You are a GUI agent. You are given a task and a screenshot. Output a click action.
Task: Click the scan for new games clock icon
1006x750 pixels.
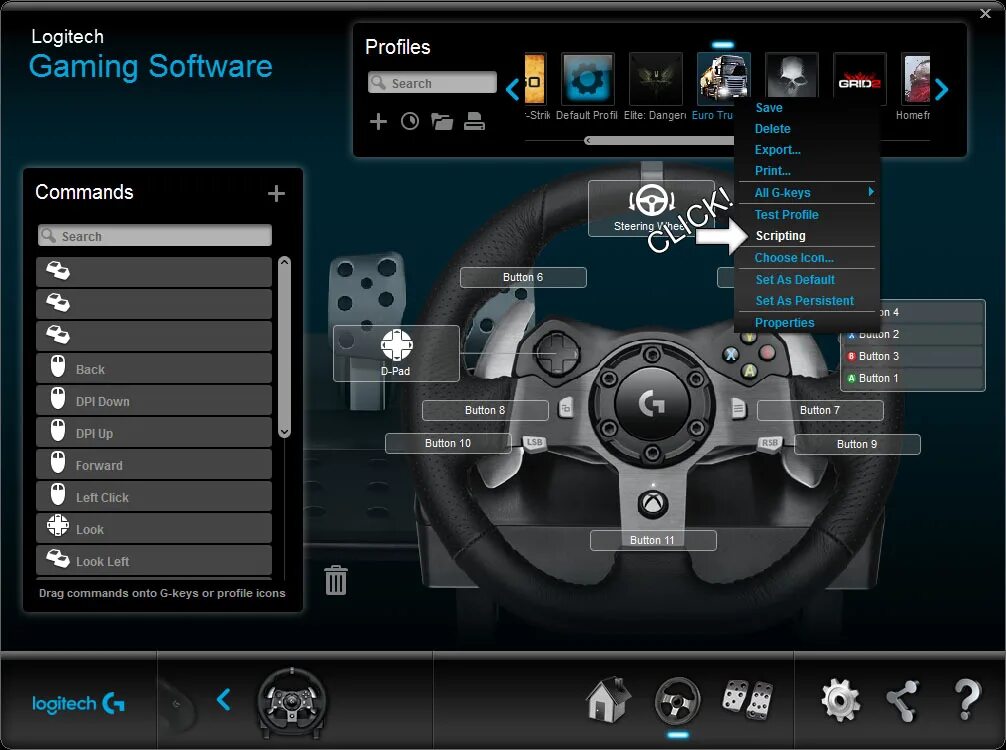[x=410, y=121]
